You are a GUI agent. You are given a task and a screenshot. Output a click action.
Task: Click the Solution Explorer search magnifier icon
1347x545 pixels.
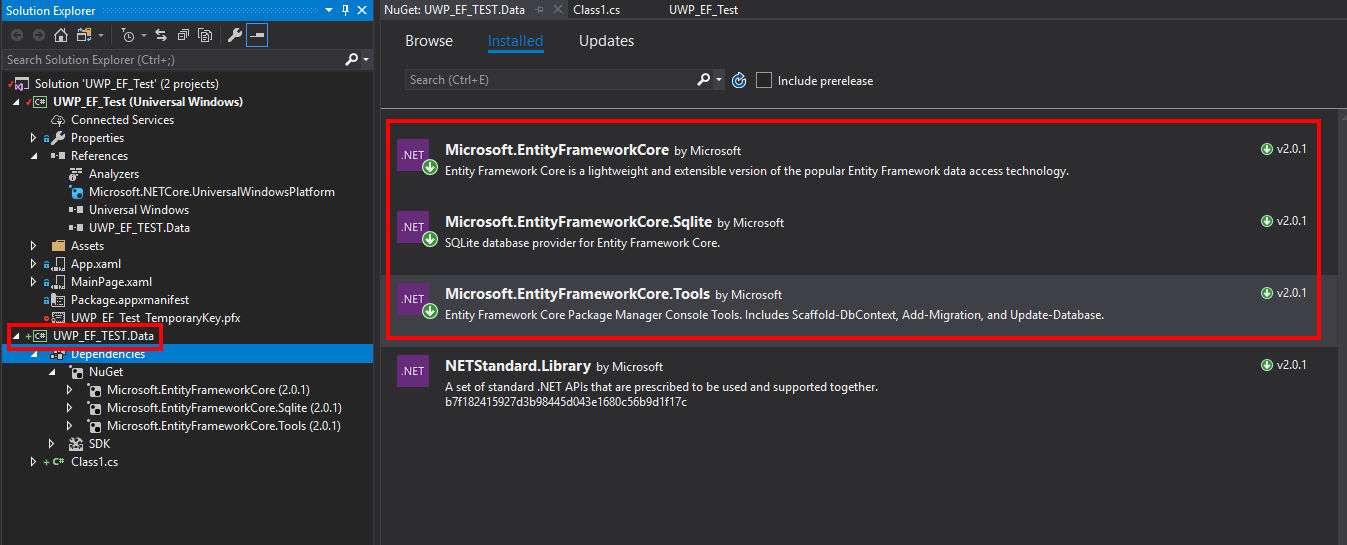coord(351,60)
